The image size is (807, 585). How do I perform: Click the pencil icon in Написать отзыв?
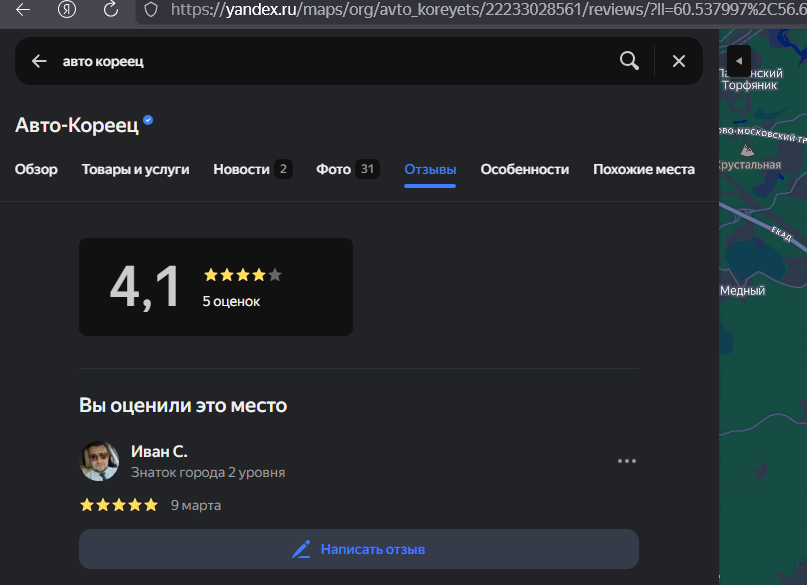pyautogui.click(x=302, y=549)
